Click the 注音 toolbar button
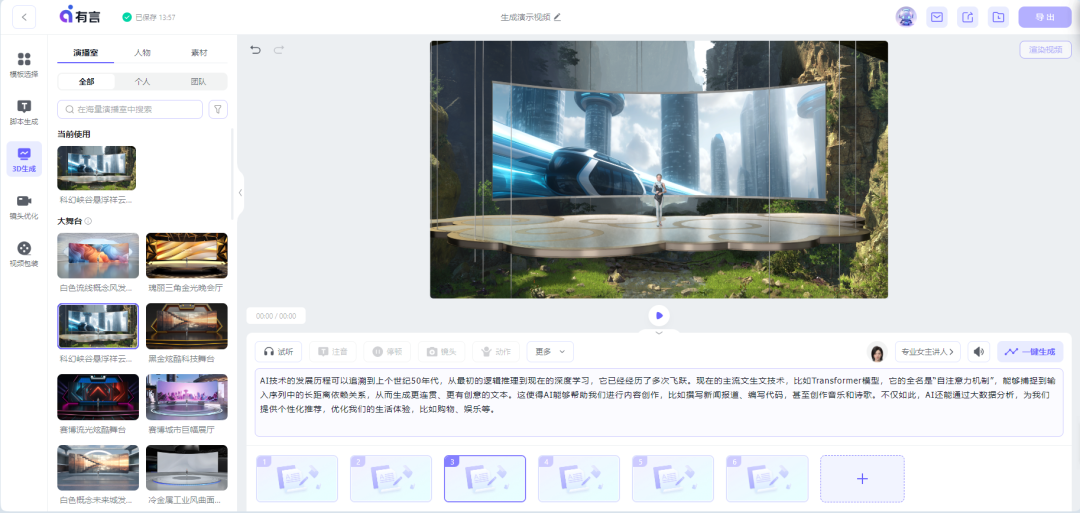The height and width of the screenshot is (513, 1080). pyautogui.click(x=333, y=352)
